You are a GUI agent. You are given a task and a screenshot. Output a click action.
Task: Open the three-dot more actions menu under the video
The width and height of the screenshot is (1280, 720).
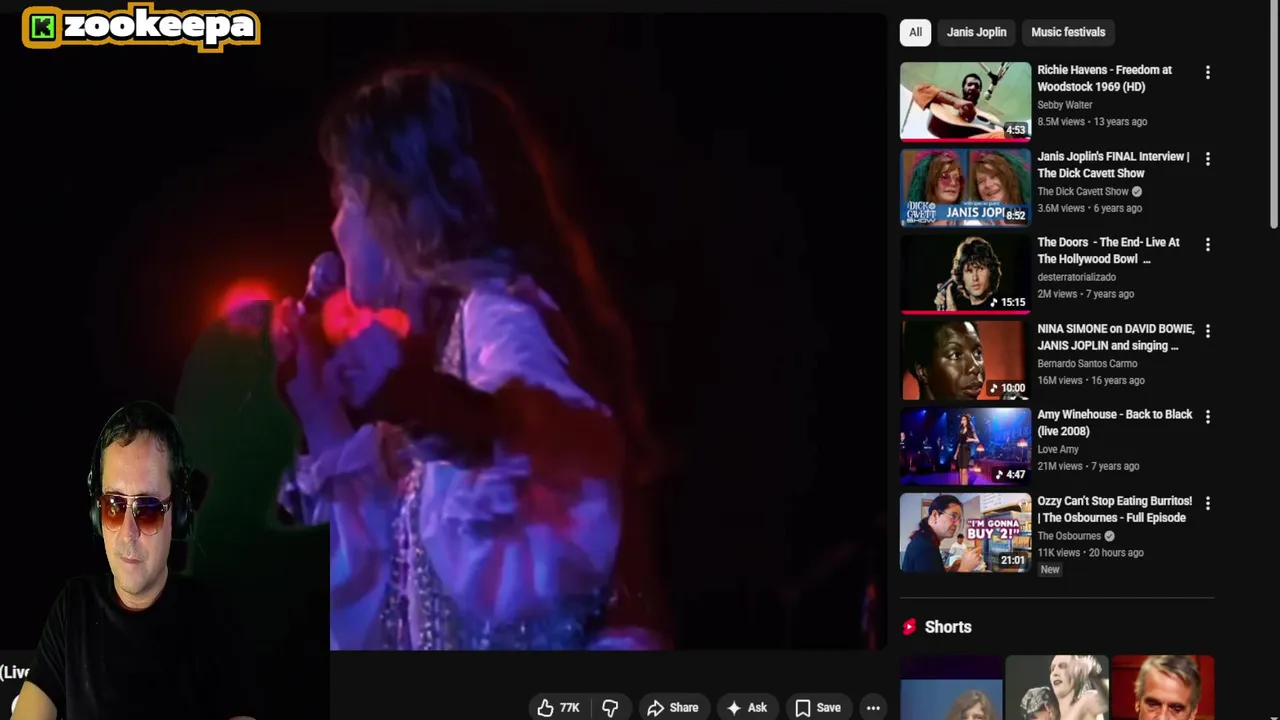873,708
